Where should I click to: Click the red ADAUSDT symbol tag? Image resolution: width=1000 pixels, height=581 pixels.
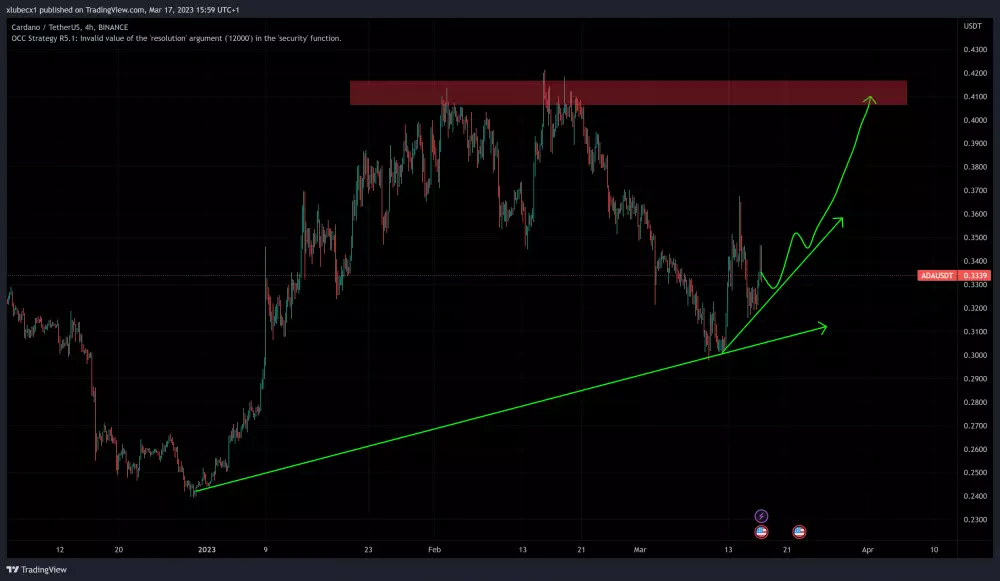point(936,275)
